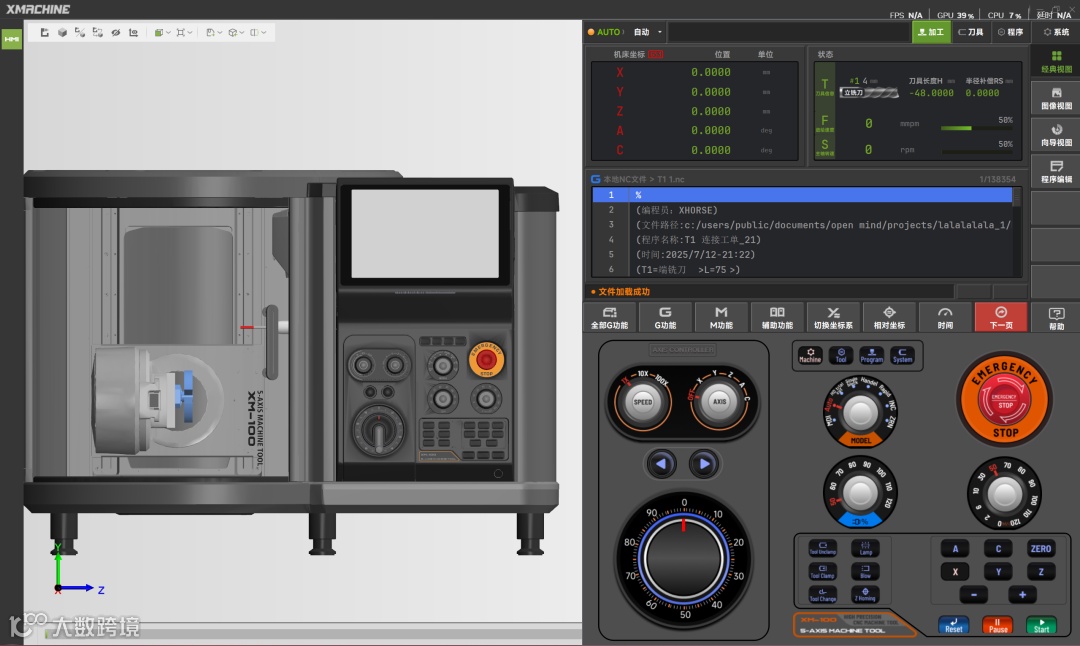Click the Tool panel button
This screenshot has height=646, width=1080.
pyautogui.click(x=841, y=355)
